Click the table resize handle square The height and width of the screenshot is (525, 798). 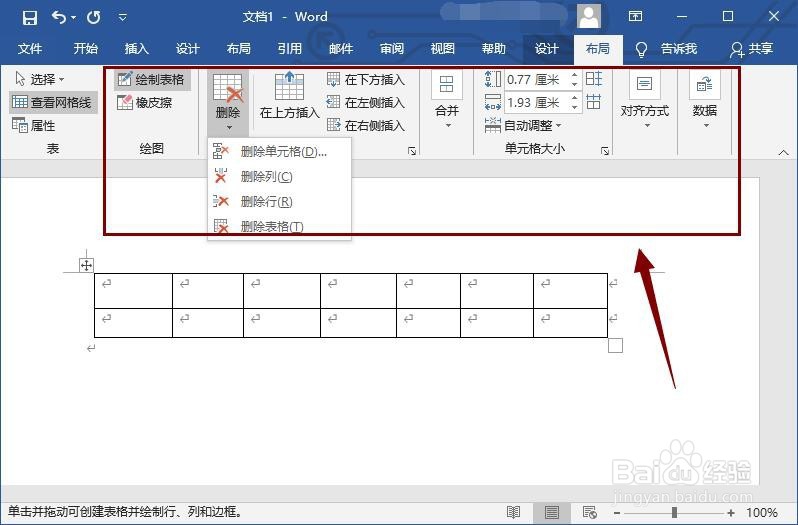615,346
